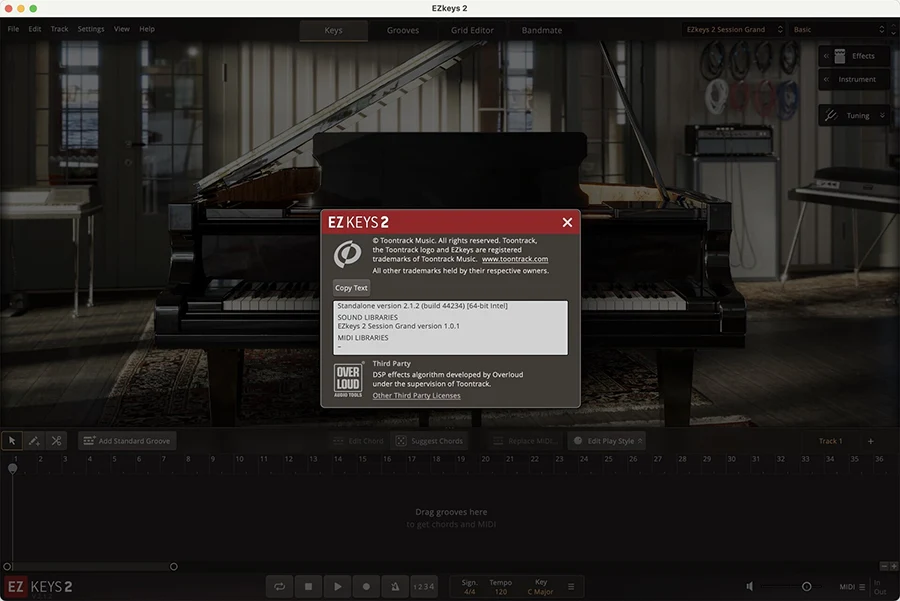Expand the Tuning panel
900x601 pixels.
tap(856, 116)
